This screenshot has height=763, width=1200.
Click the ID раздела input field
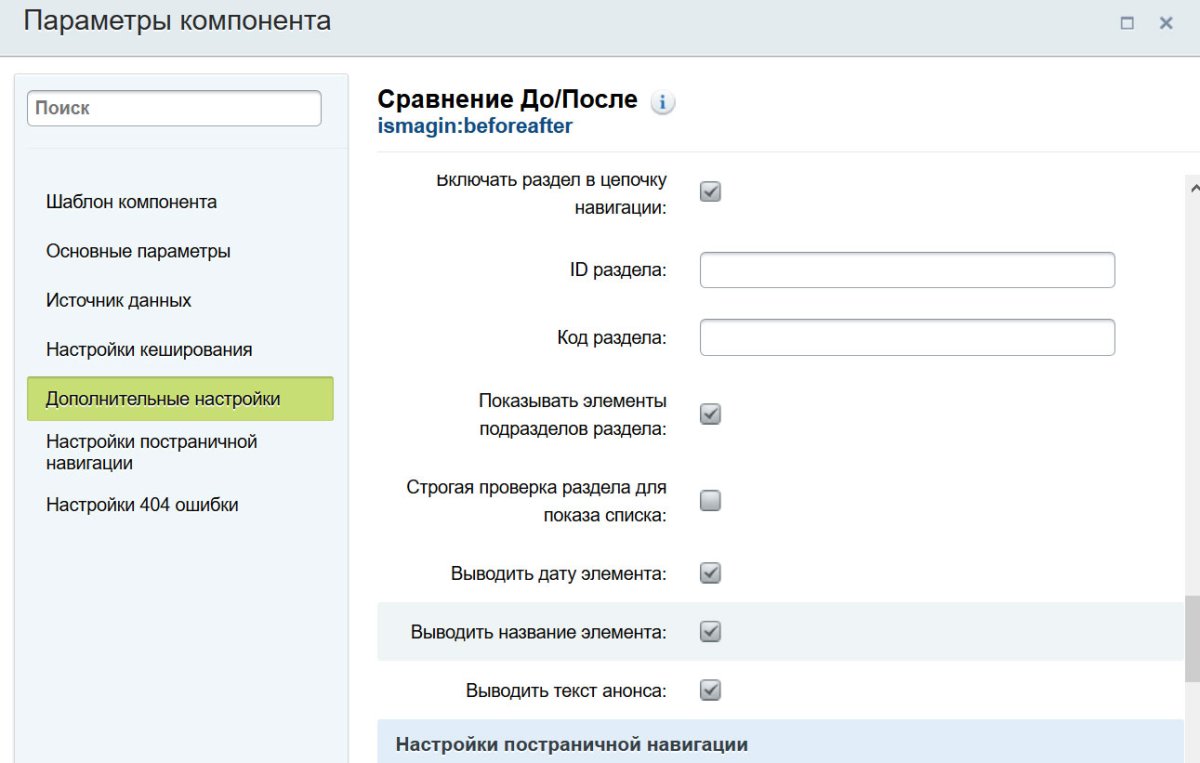pos(906,269)
